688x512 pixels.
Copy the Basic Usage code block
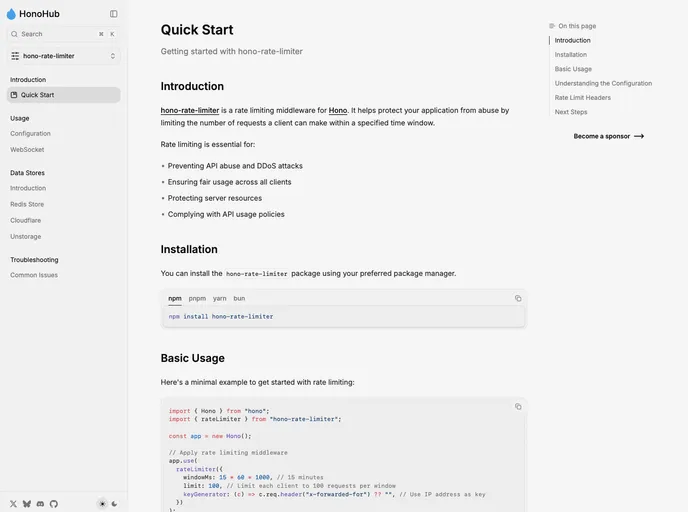(x=517, y=406)
